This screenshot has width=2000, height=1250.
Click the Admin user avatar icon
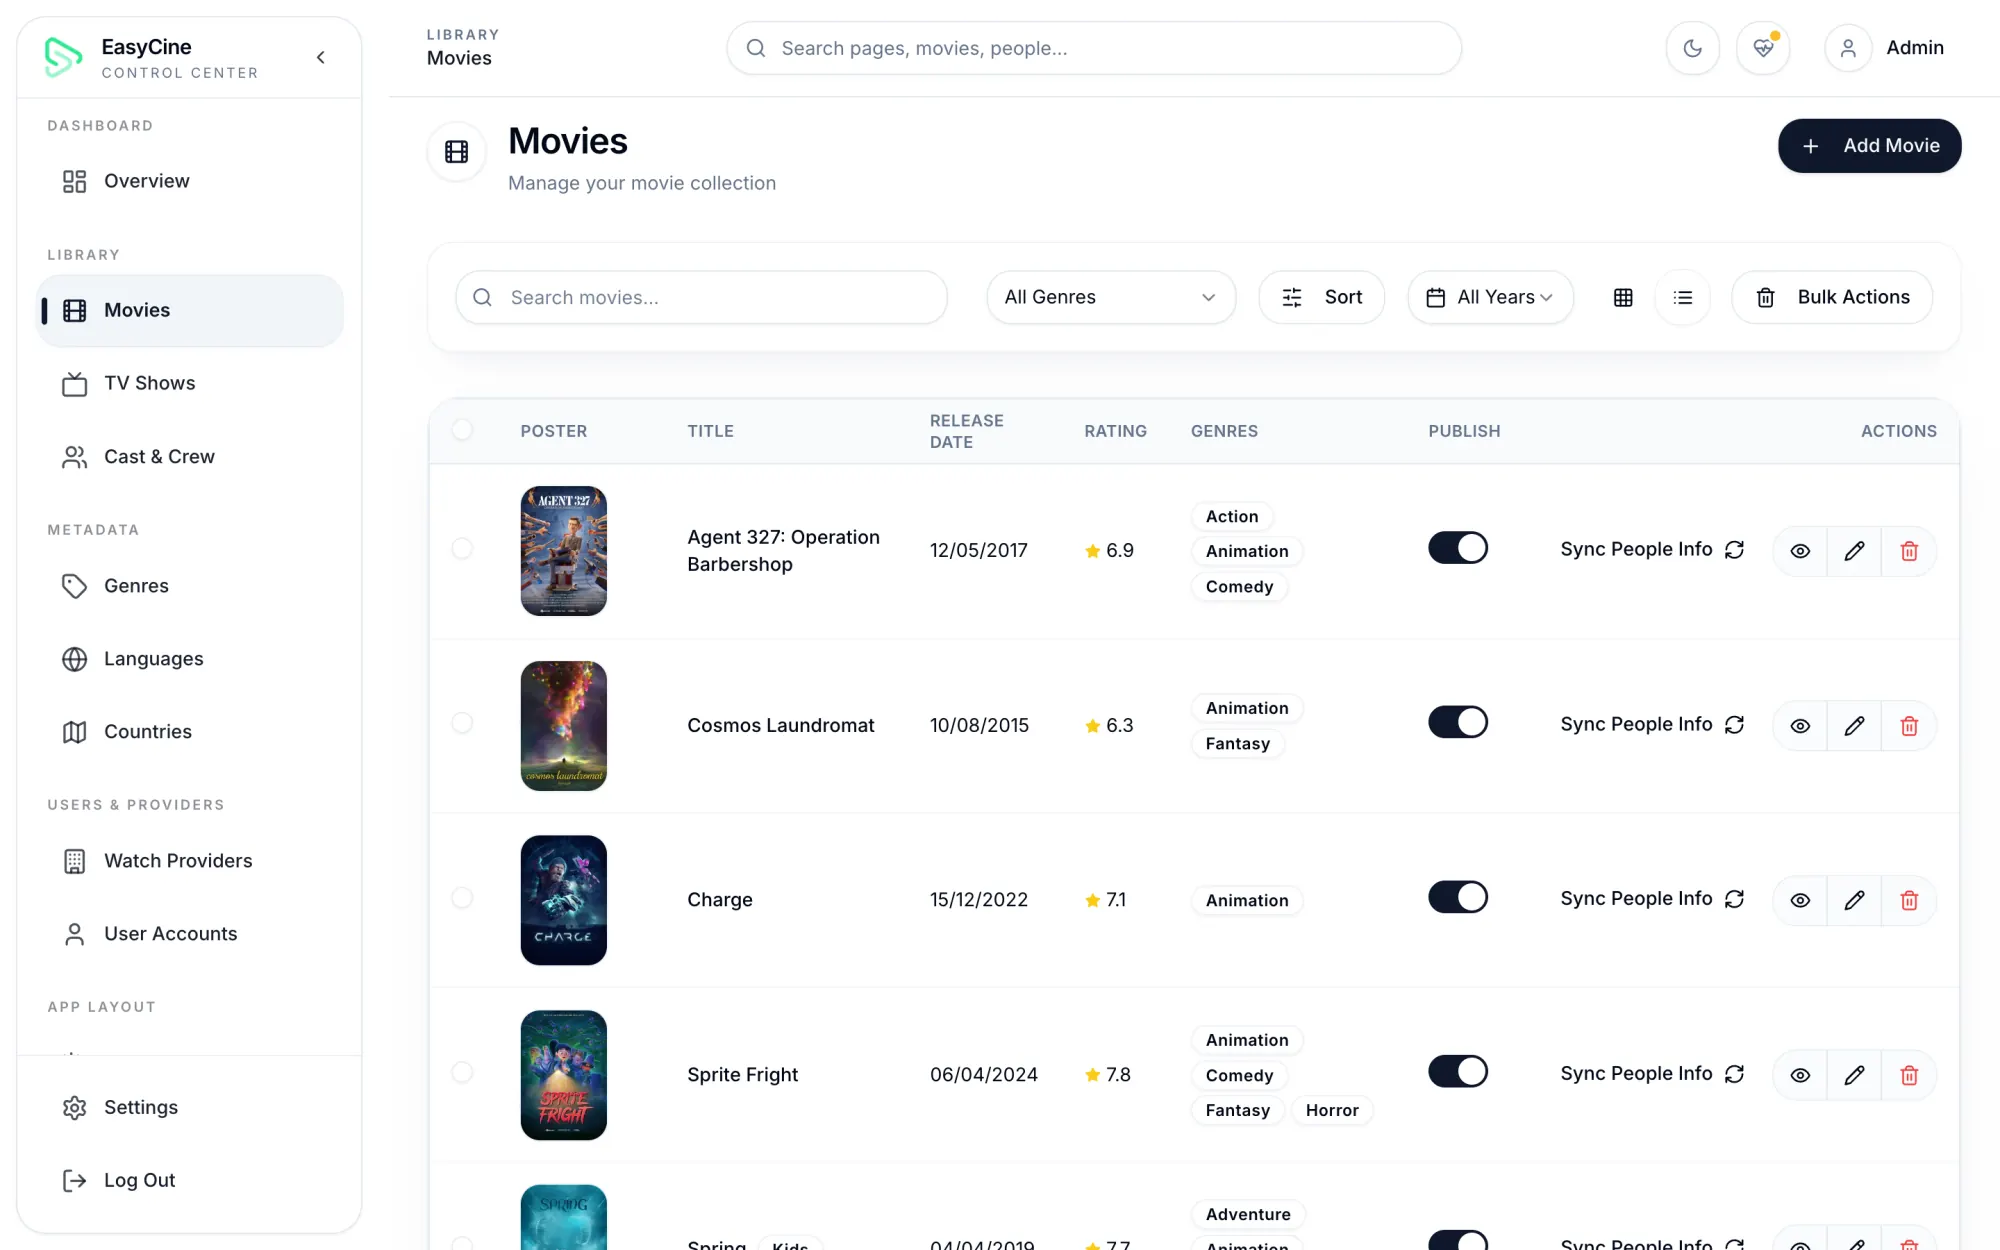click(x=1848, y=48)
